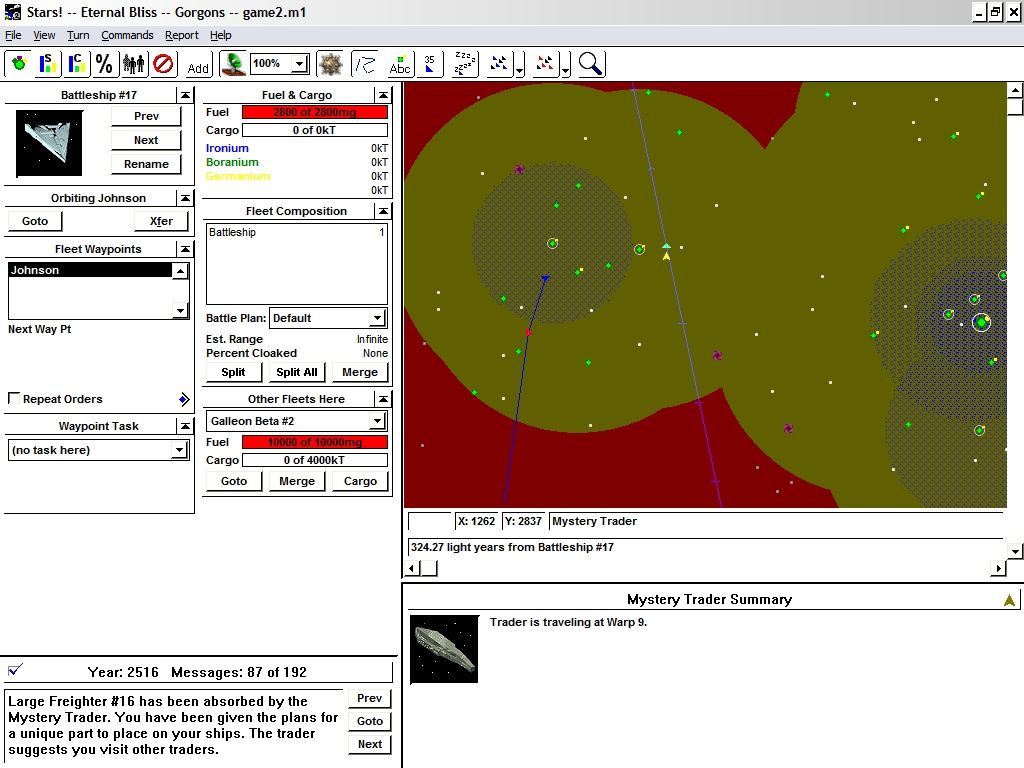Screen dimensions: 1024x768
Task: Toggle scanner coverage plant icon
Action: (x=233, y=64)
